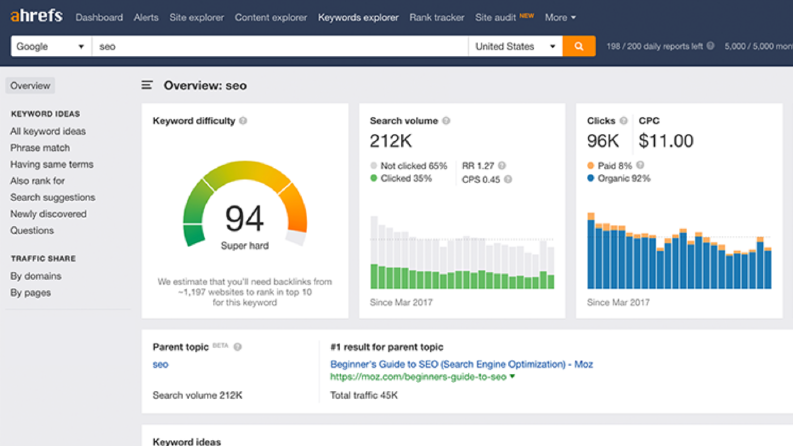Click the CPS 0.45 help icon
Screen dimensions: 793x446
click(x=508, y=179)
